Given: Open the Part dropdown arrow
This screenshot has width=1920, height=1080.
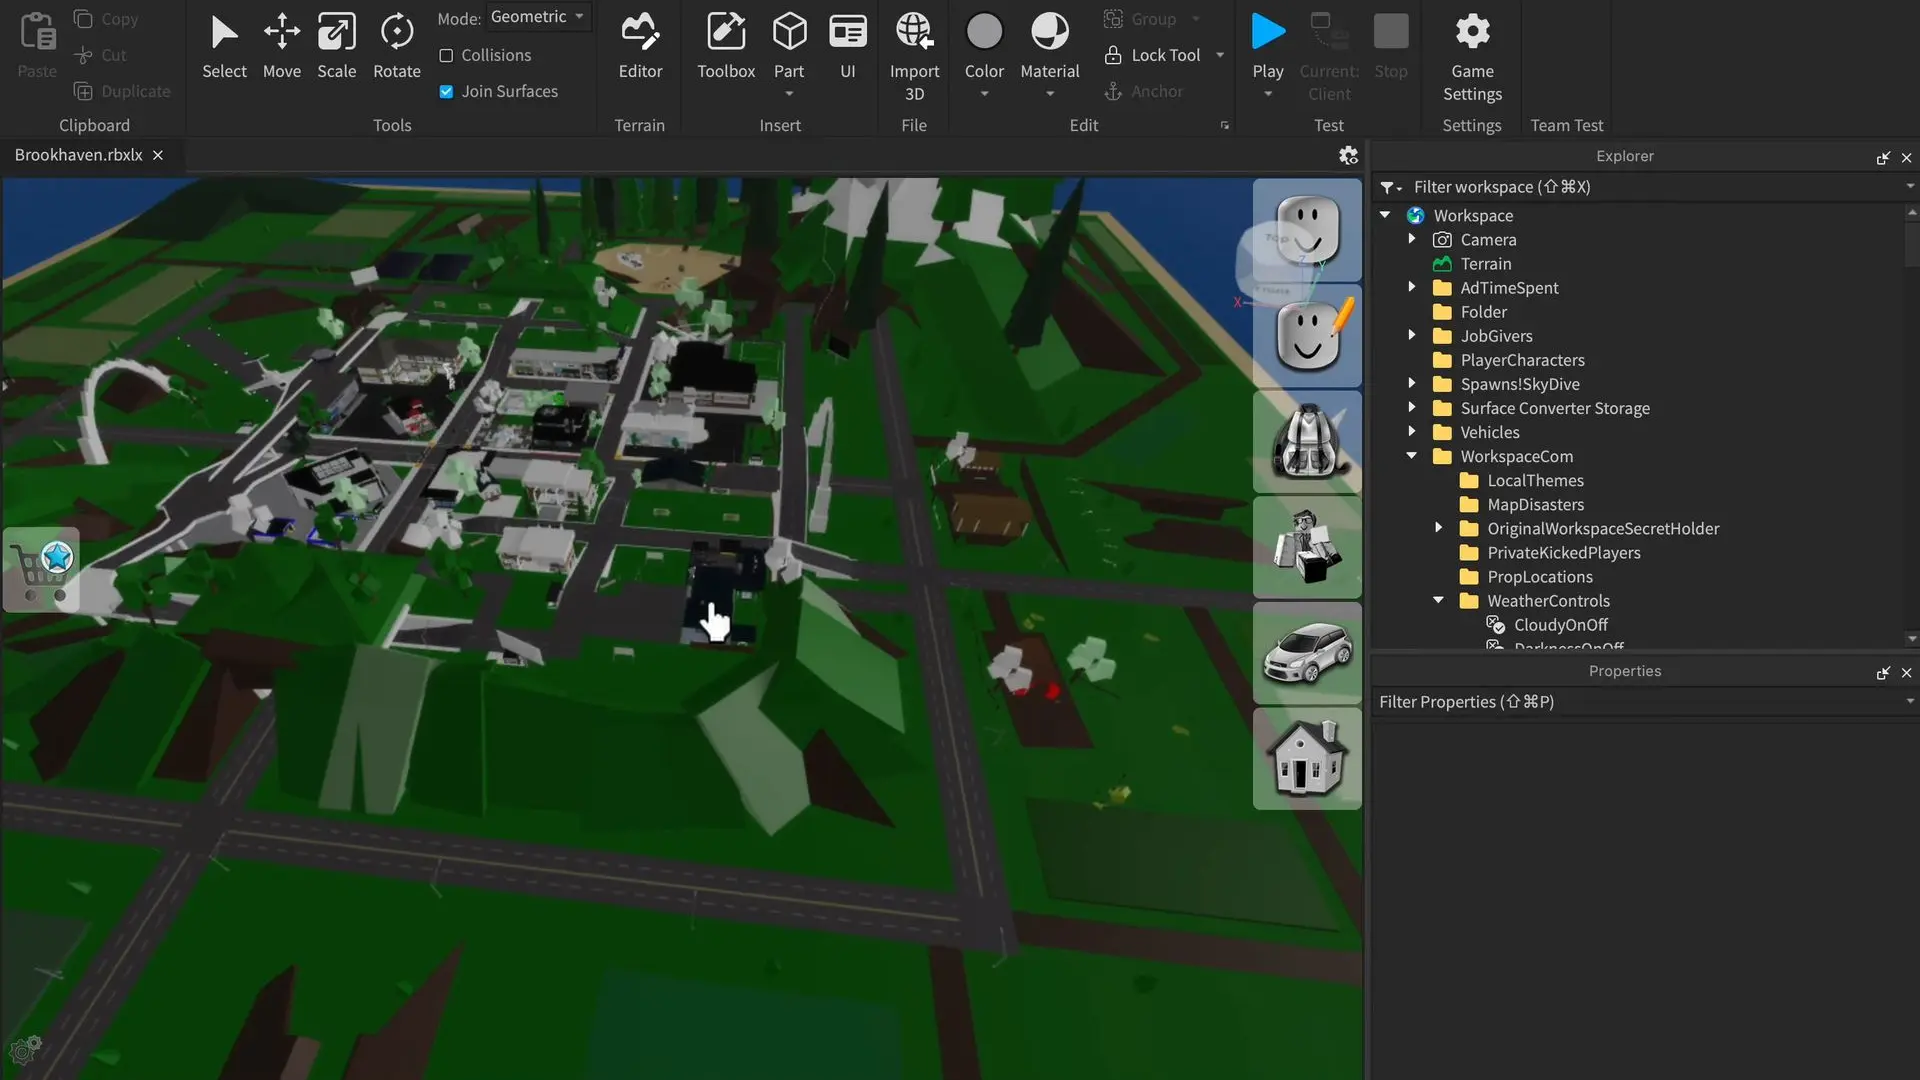Looking at the screenshot, I should tap(789, 94).
